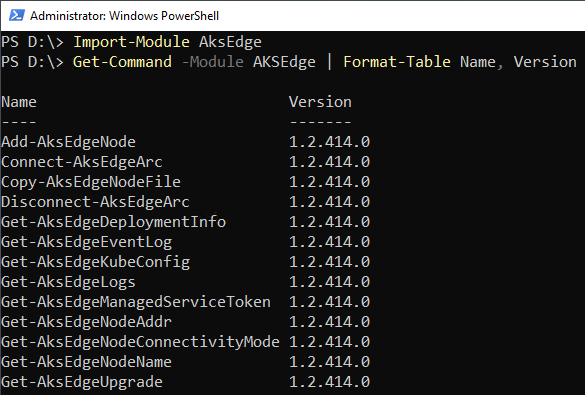Click the PowerShell icon in title bar

coord(17,16)
